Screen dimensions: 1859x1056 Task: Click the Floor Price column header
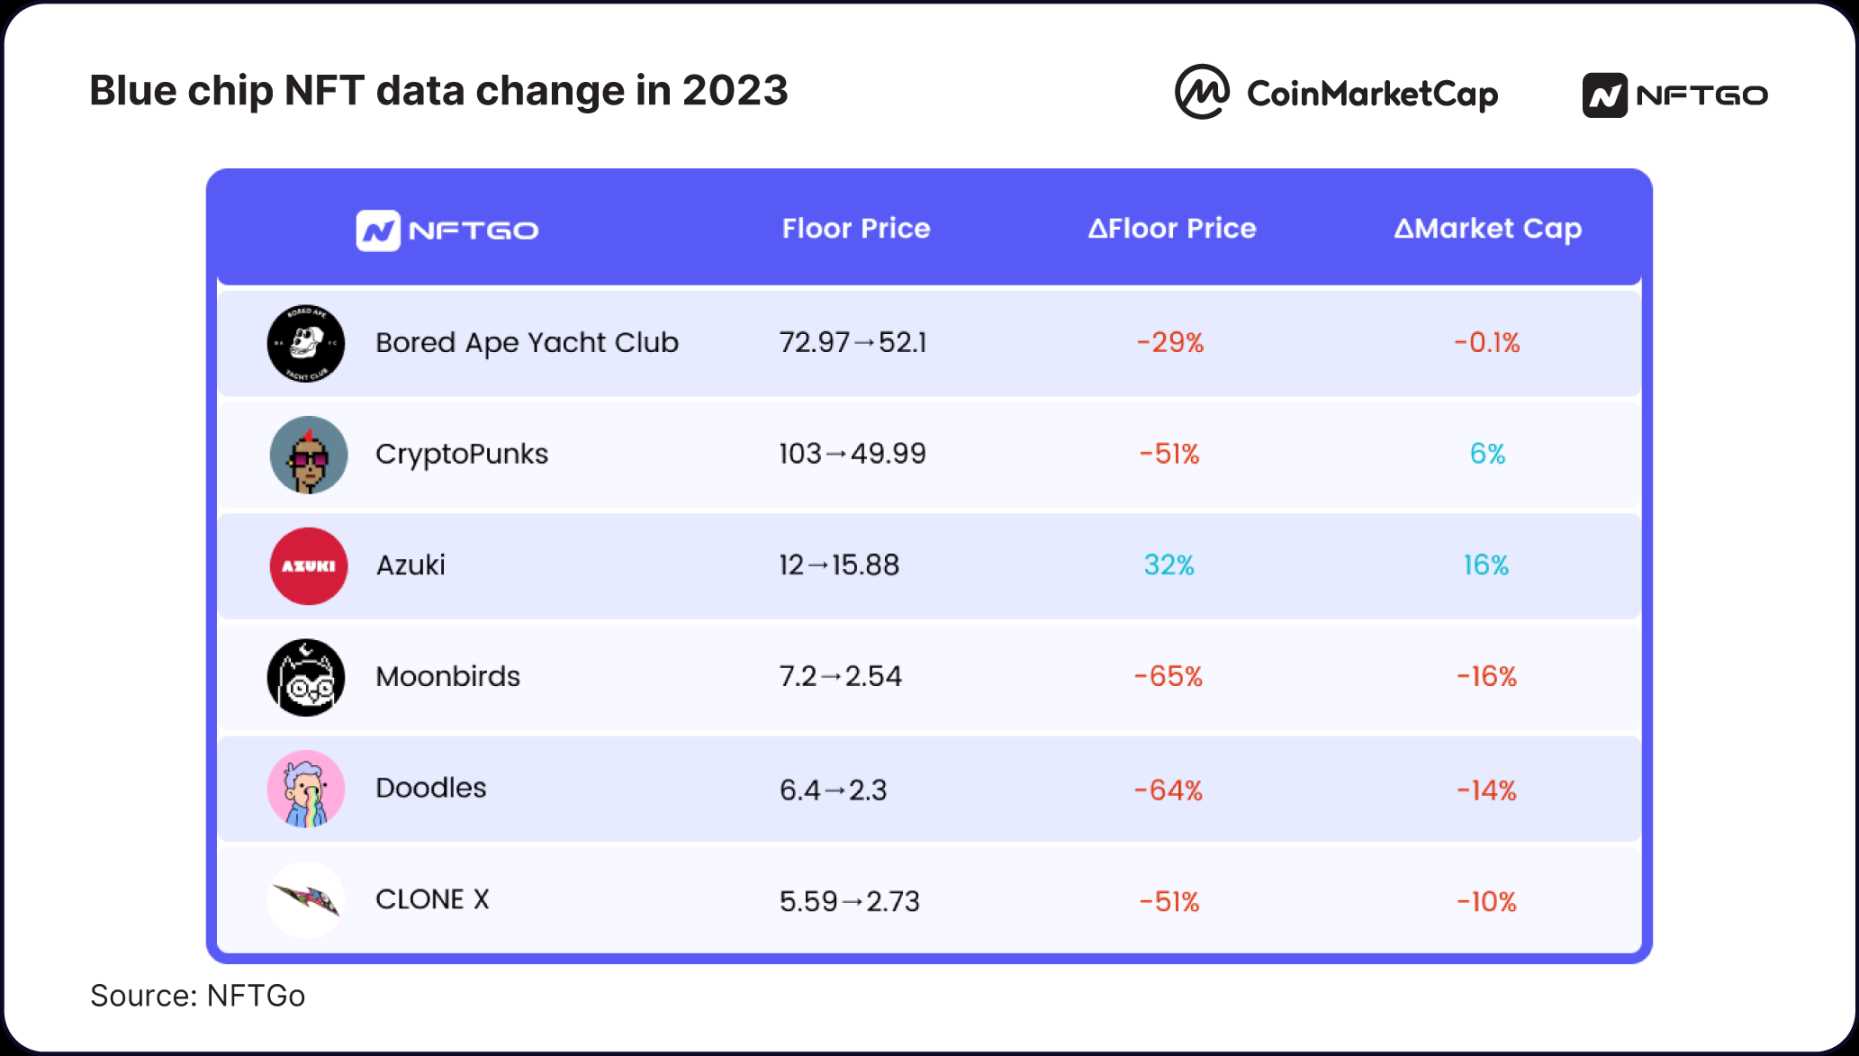856,229
